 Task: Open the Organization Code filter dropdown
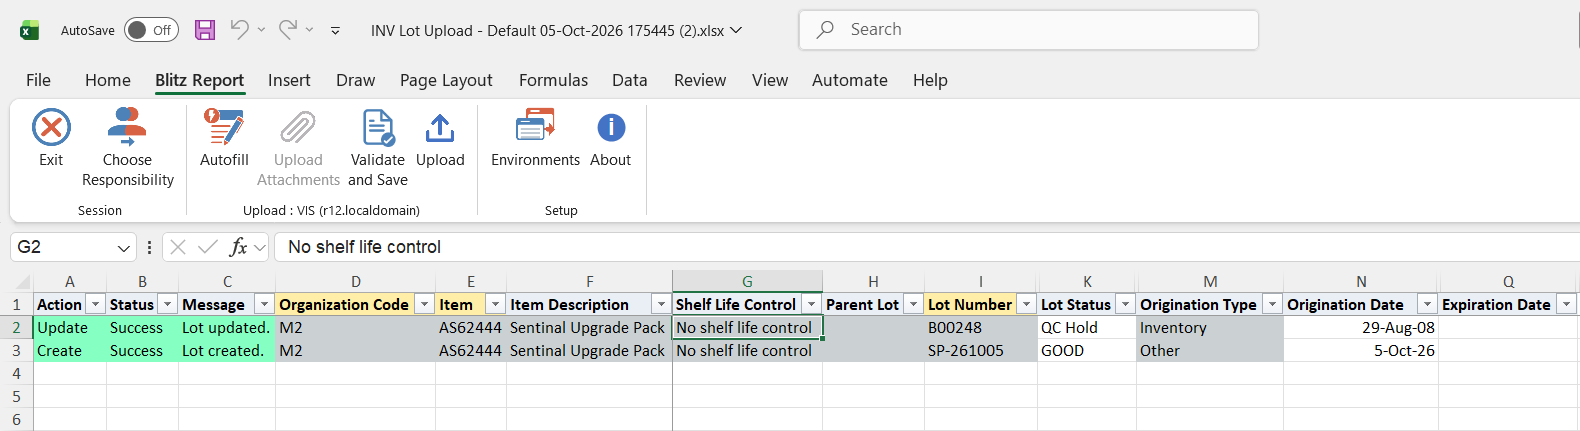coord(424,304)
